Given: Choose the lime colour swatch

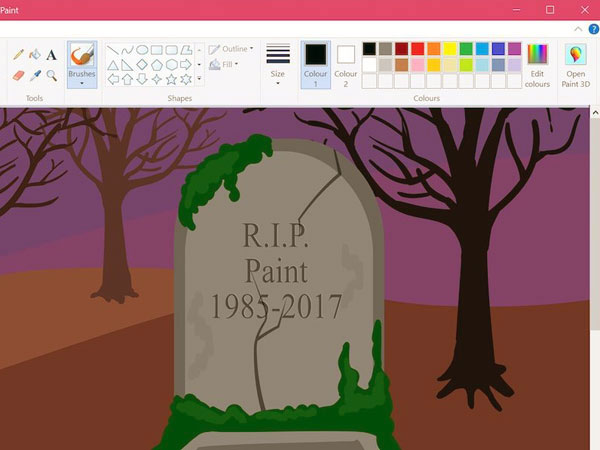Looking at the screenshot, I should coord(466,65).
